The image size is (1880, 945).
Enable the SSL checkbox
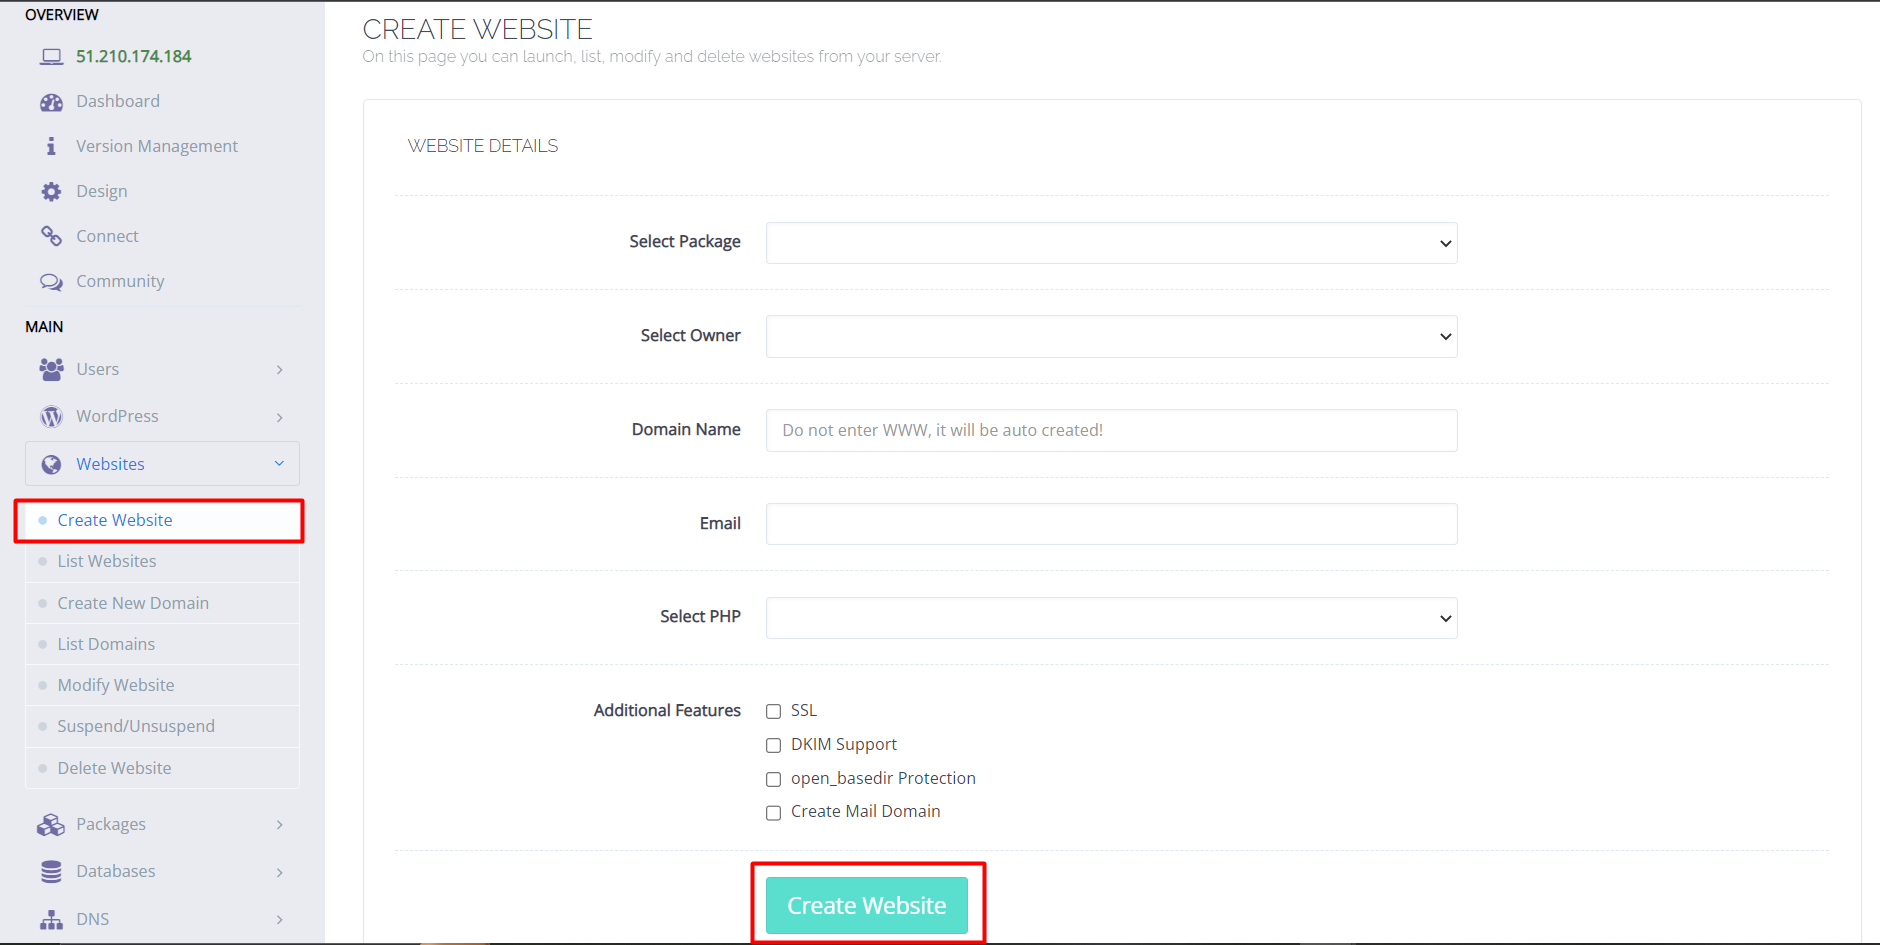(x=773, y=711)
